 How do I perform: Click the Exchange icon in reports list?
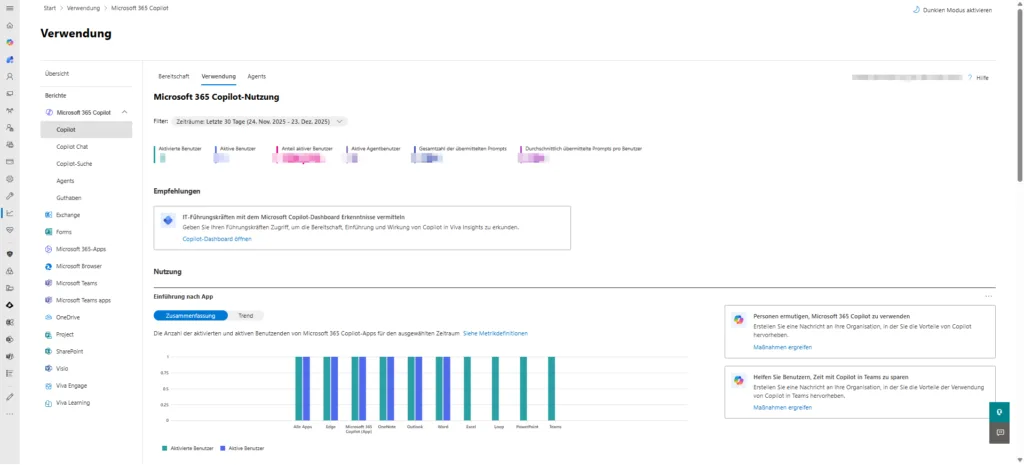point(49,215)
